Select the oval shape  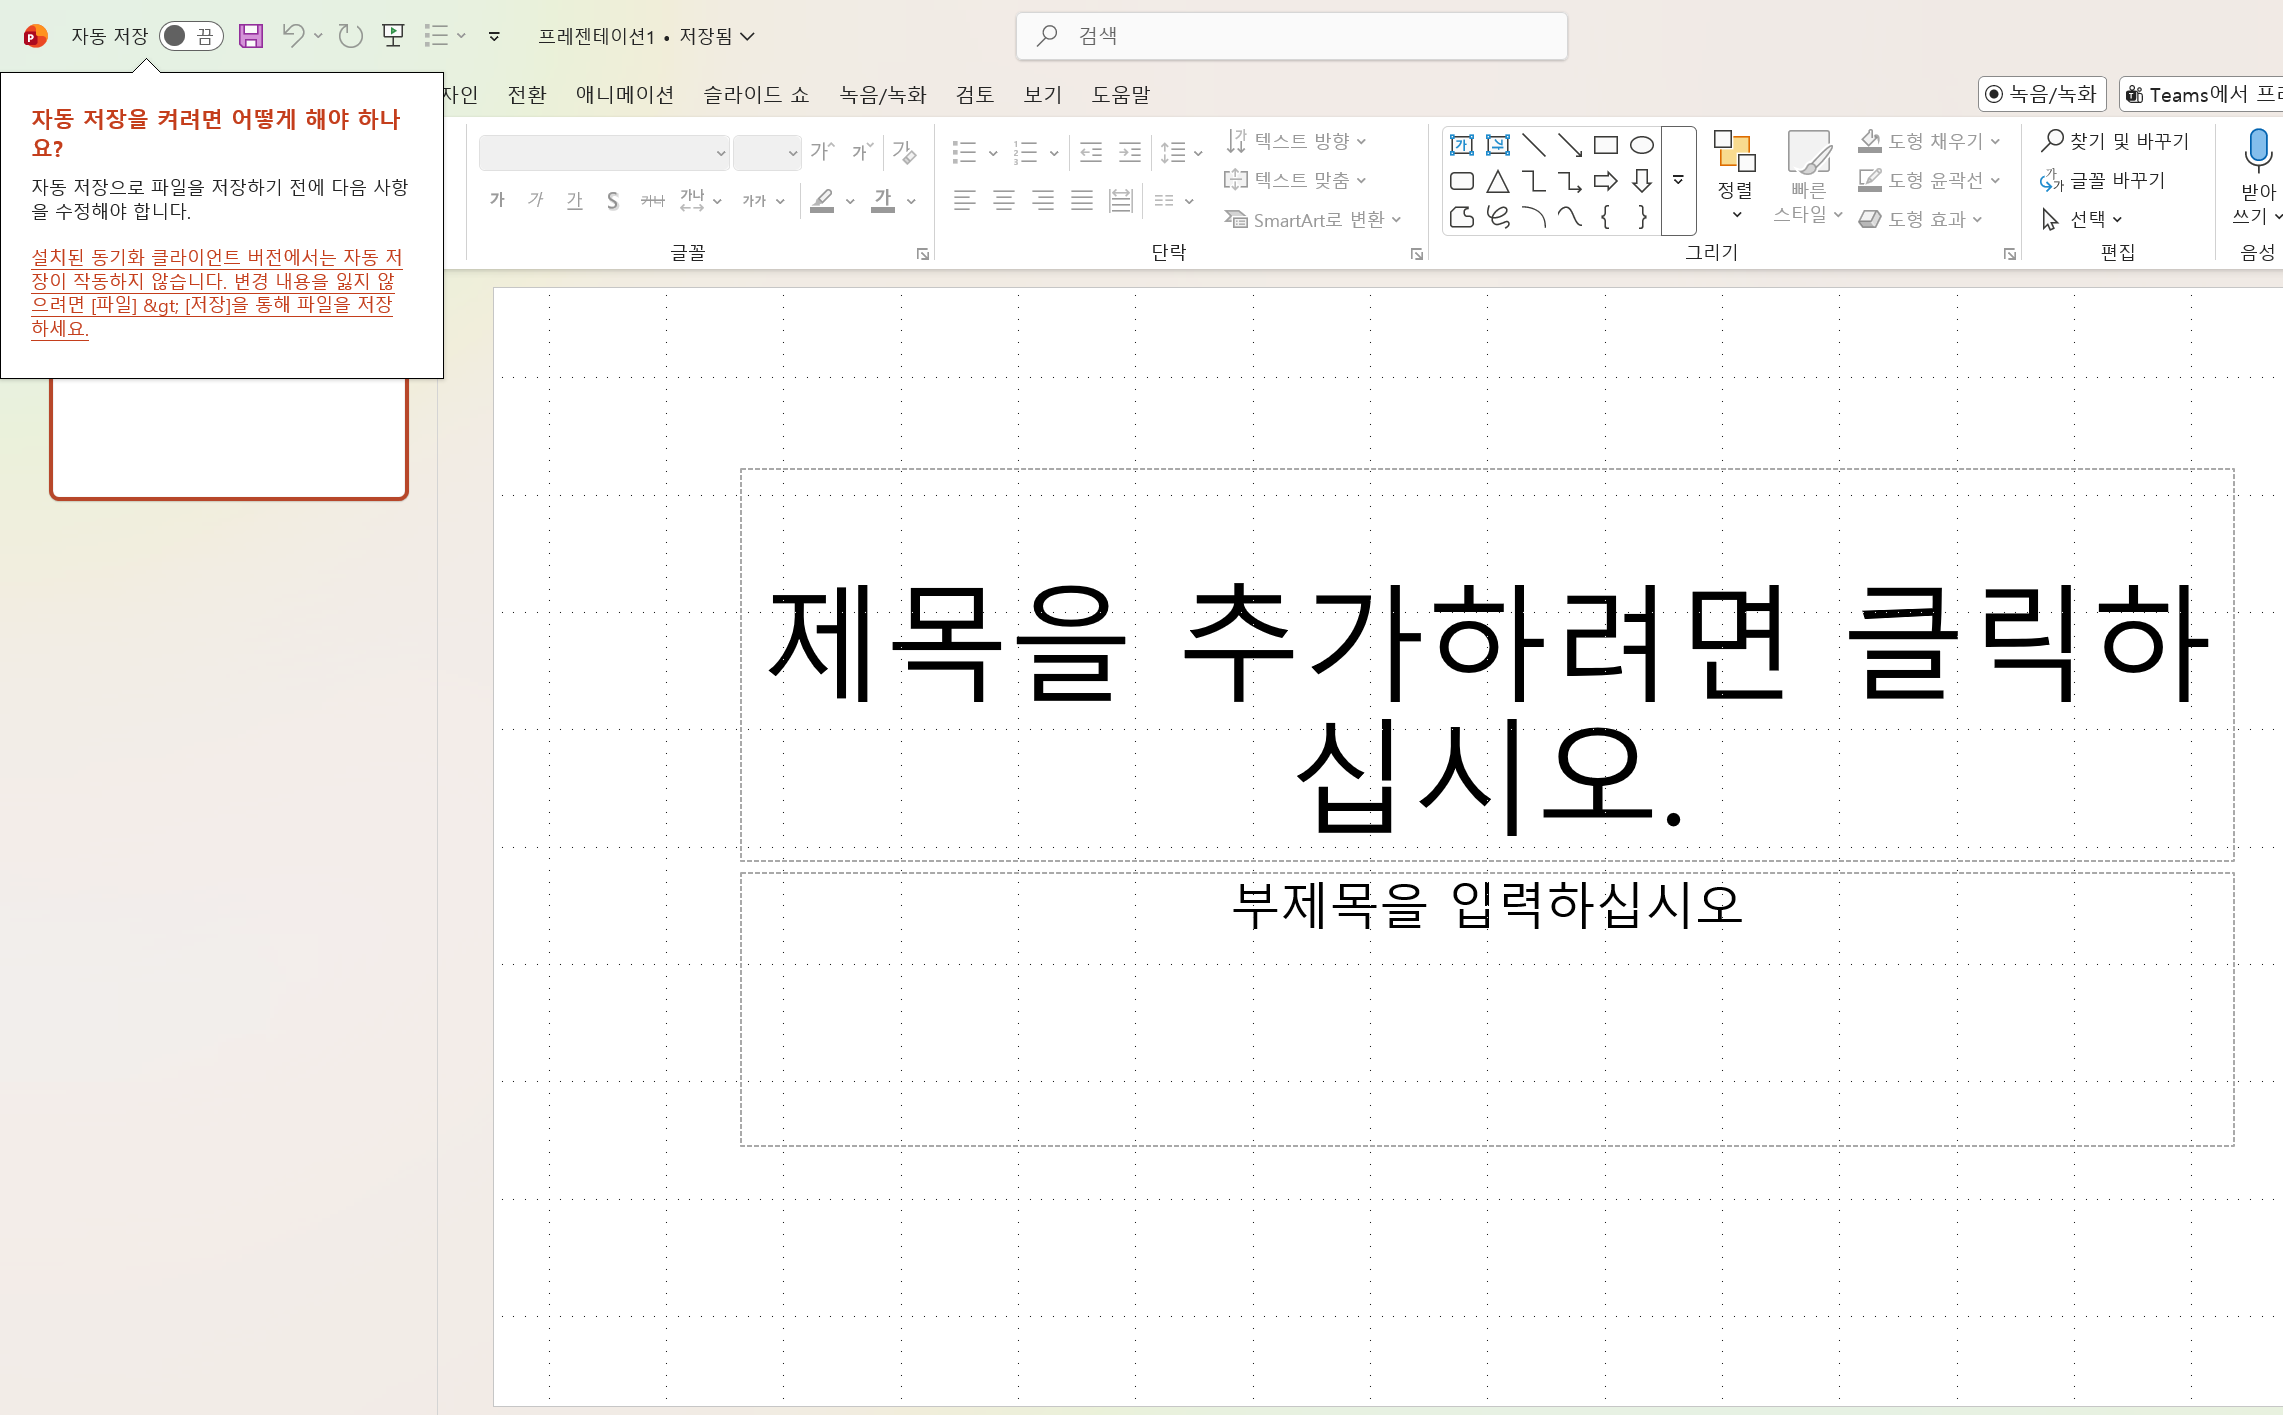tap(1642, 145)
